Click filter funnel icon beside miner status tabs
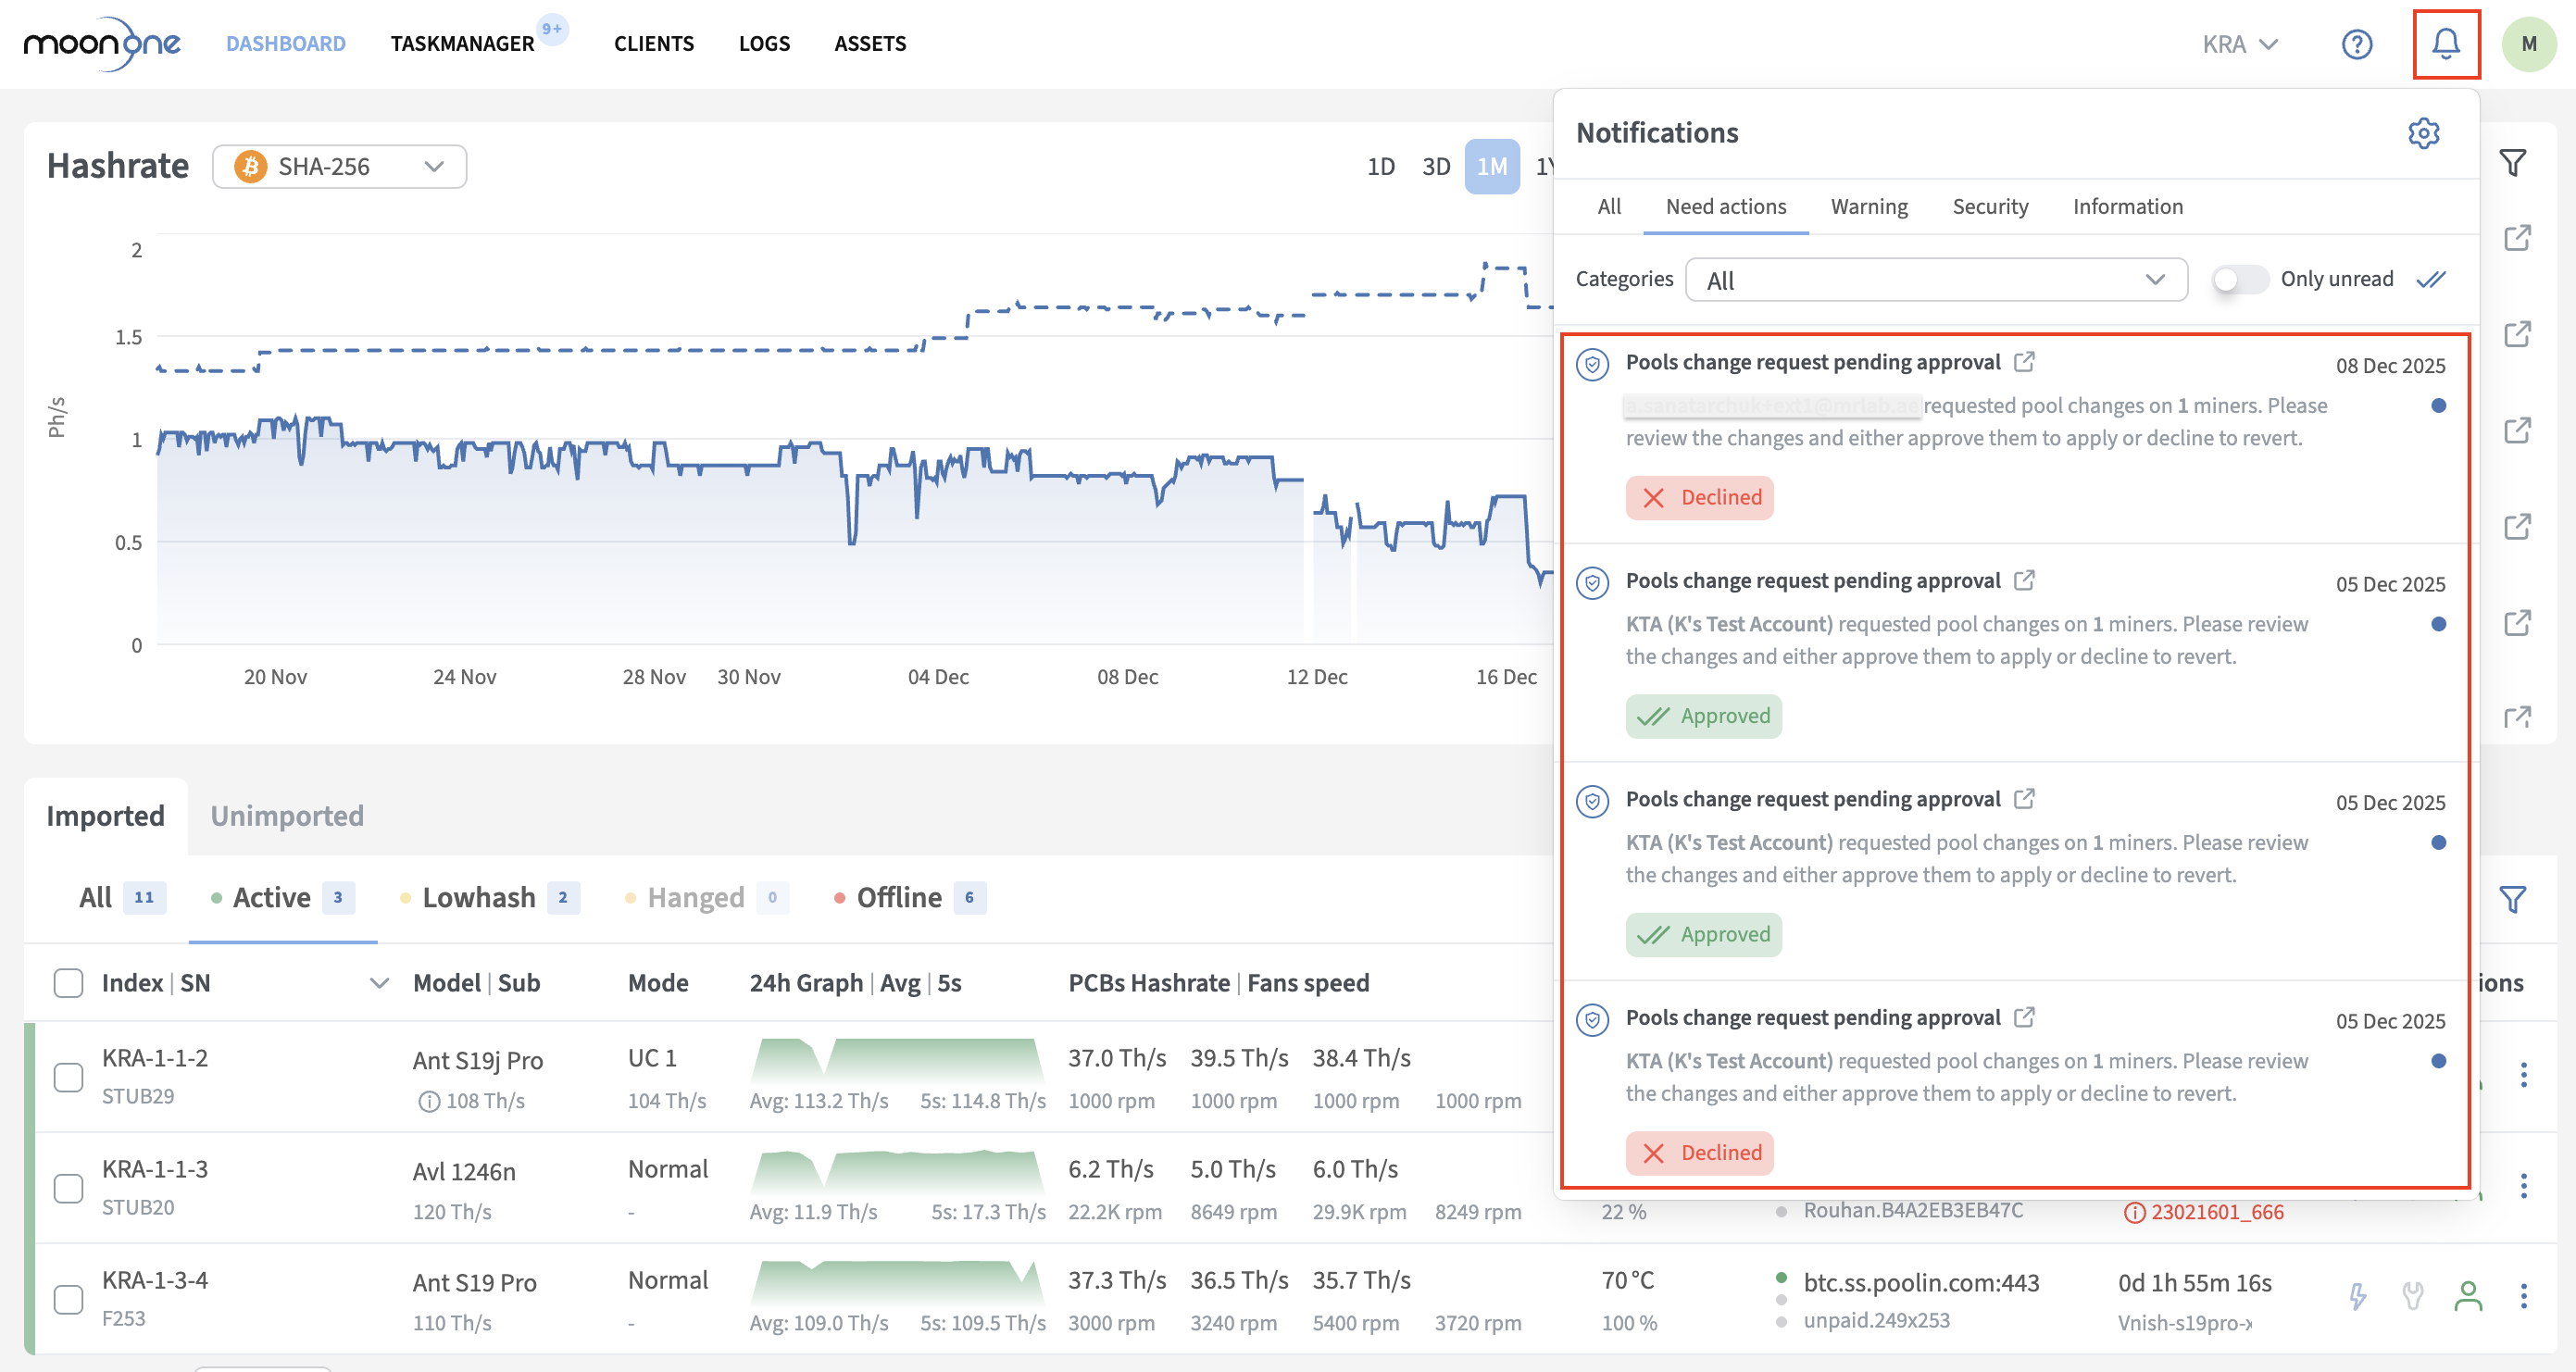Screen dimensions: 2576x1372 point(2512,898)
